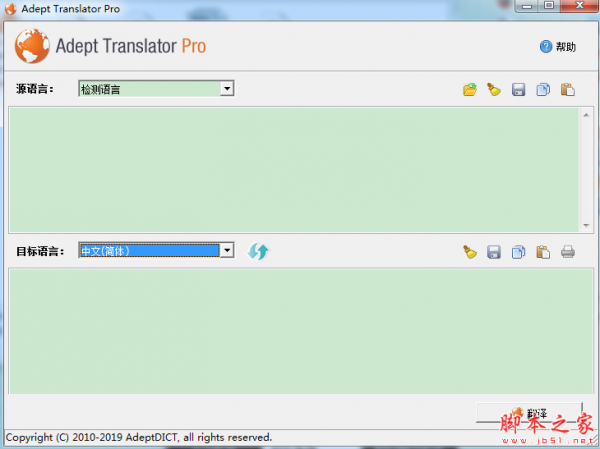Open a file into the source text
This screenshot has height=449, width=600.
[470, 90]
